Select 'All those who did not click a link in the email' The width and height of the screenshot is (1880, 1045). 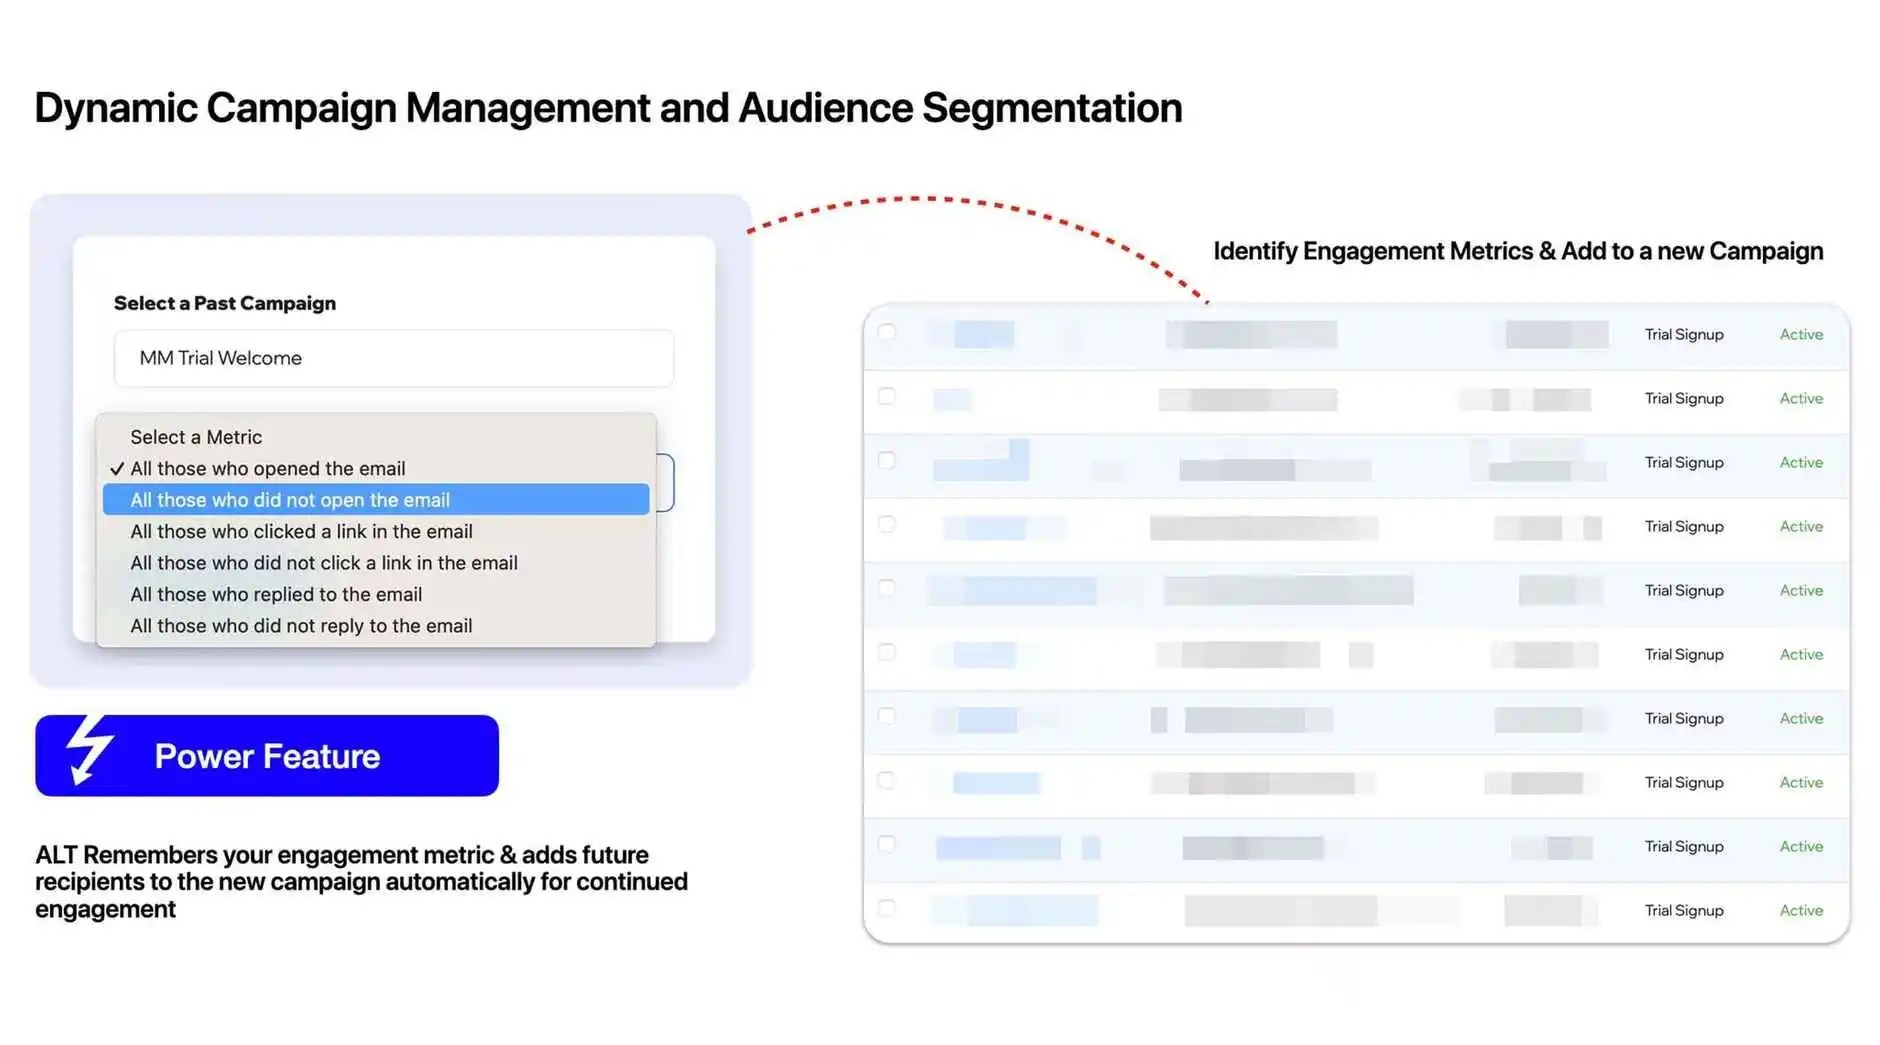click(x=323, y=563)
